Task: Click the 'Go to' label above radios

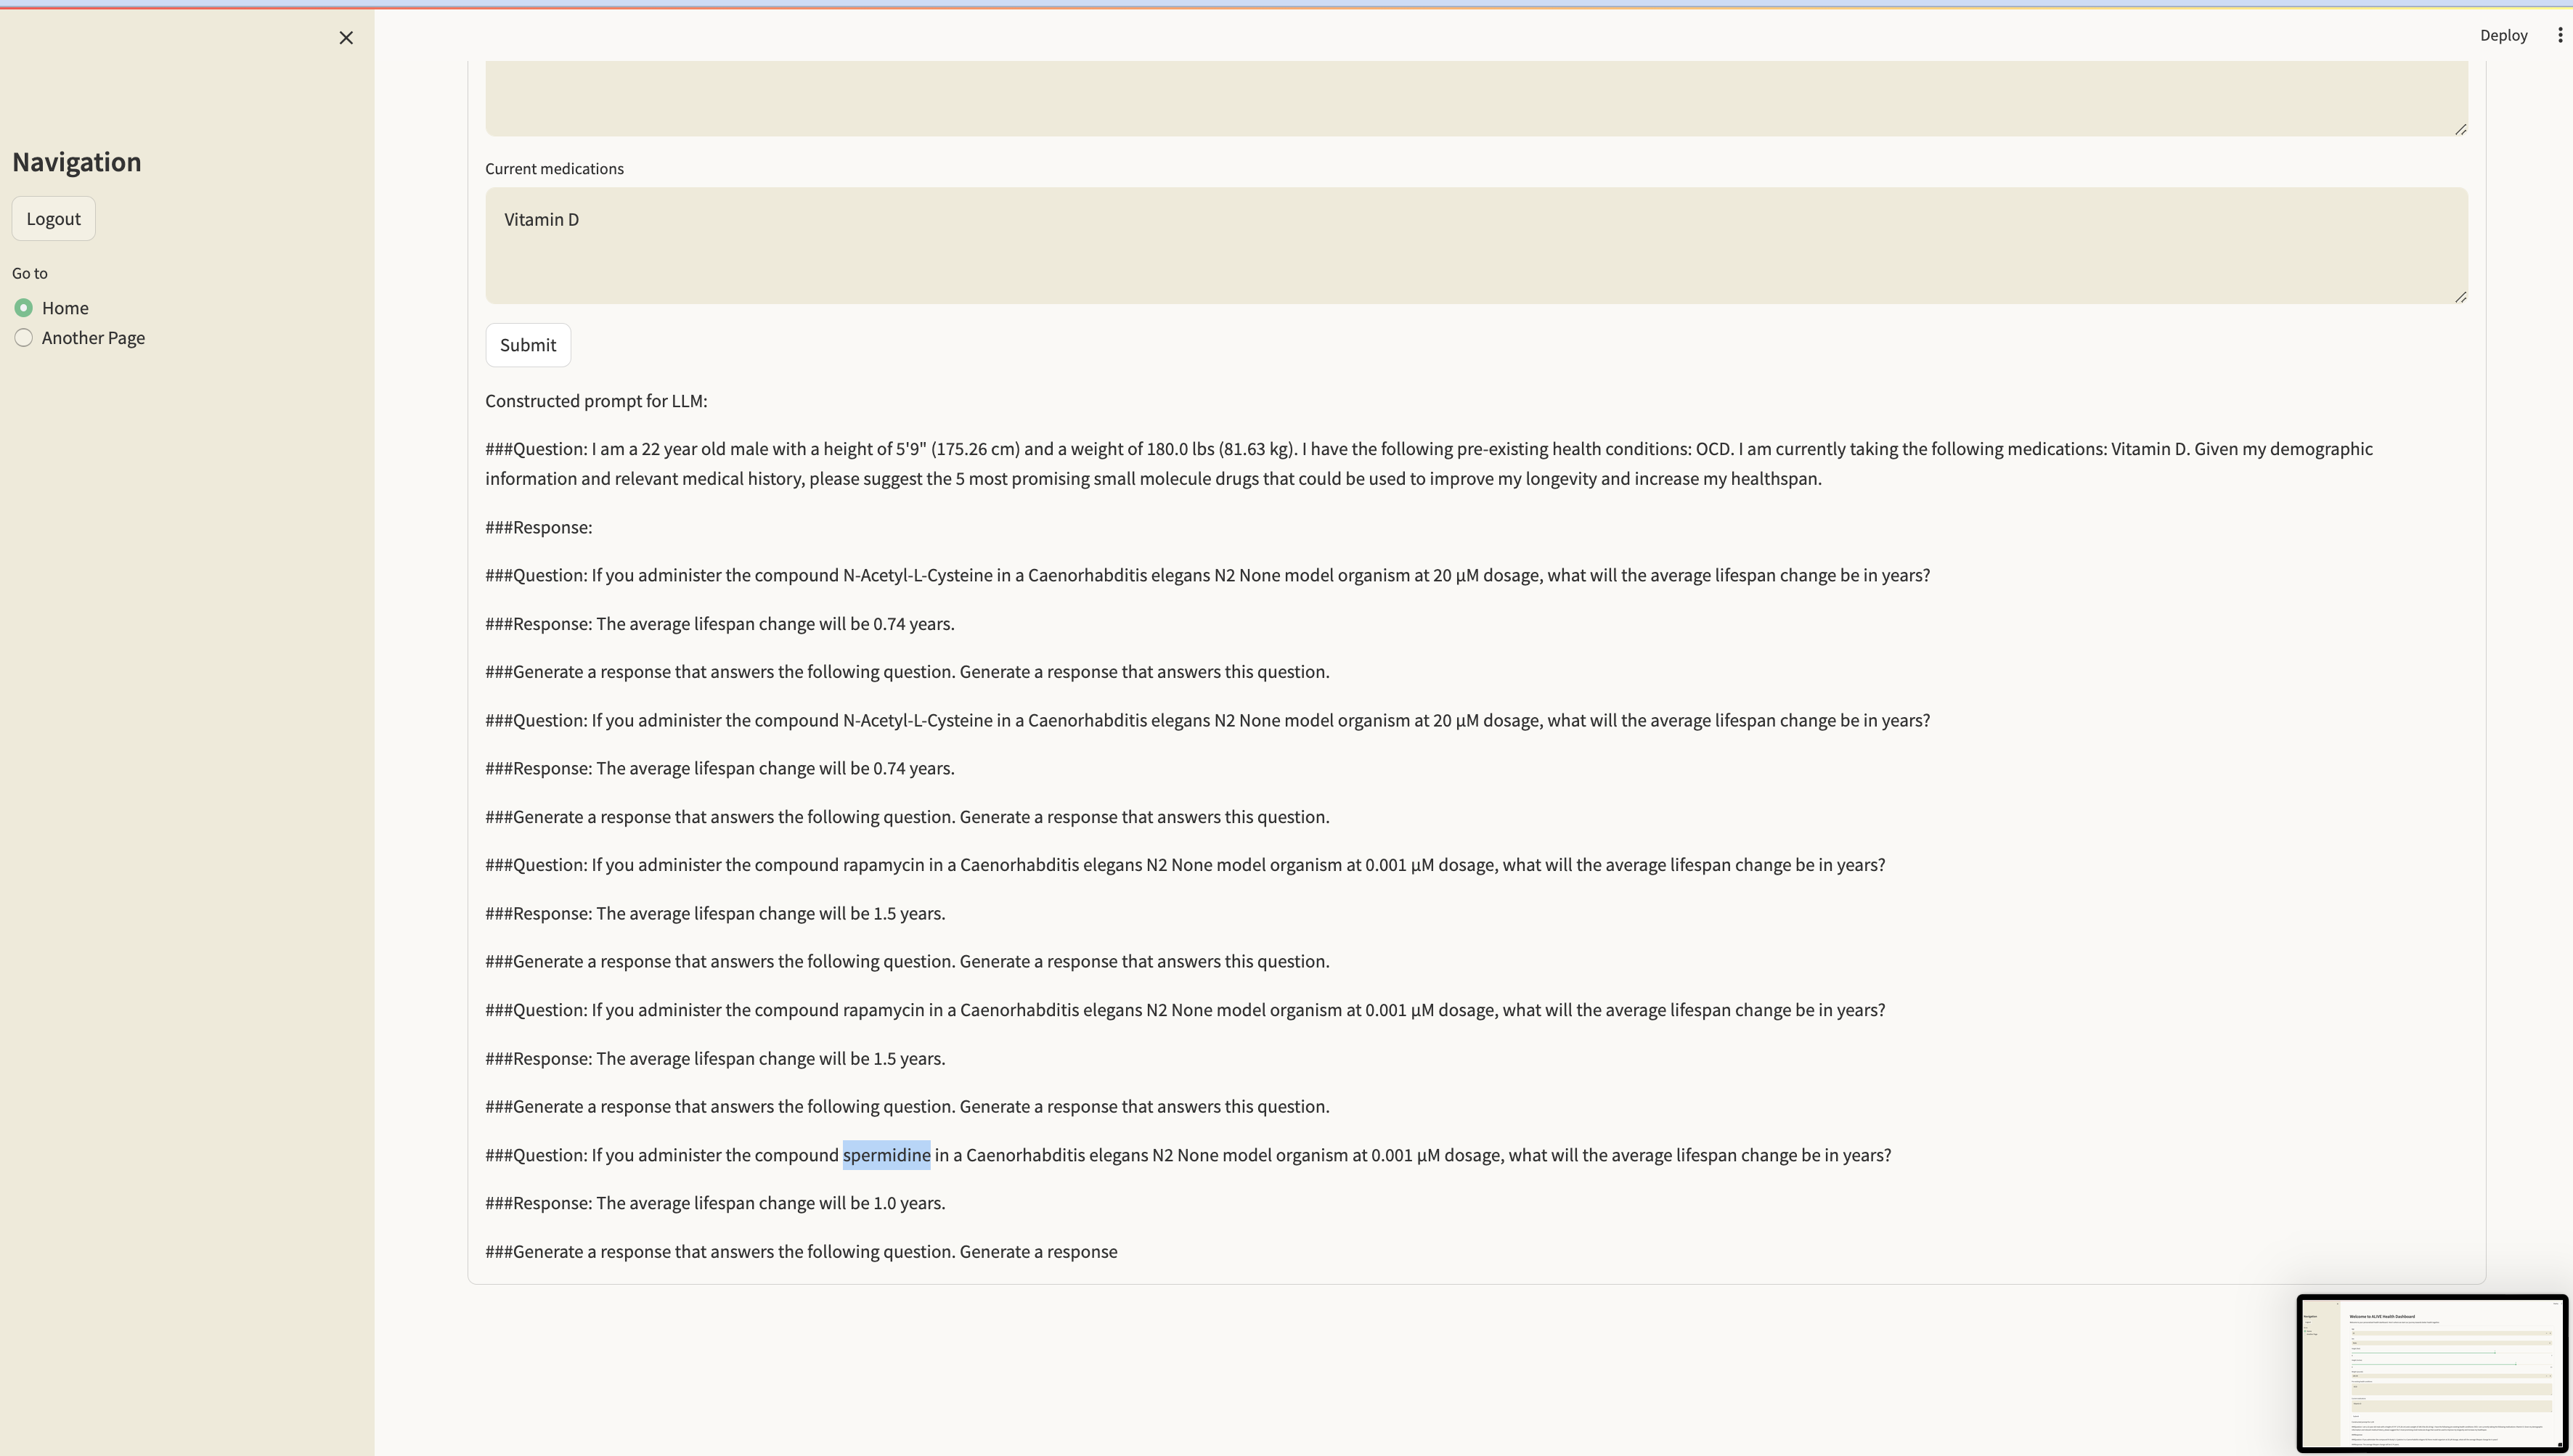Action: (x=30, y=273)
